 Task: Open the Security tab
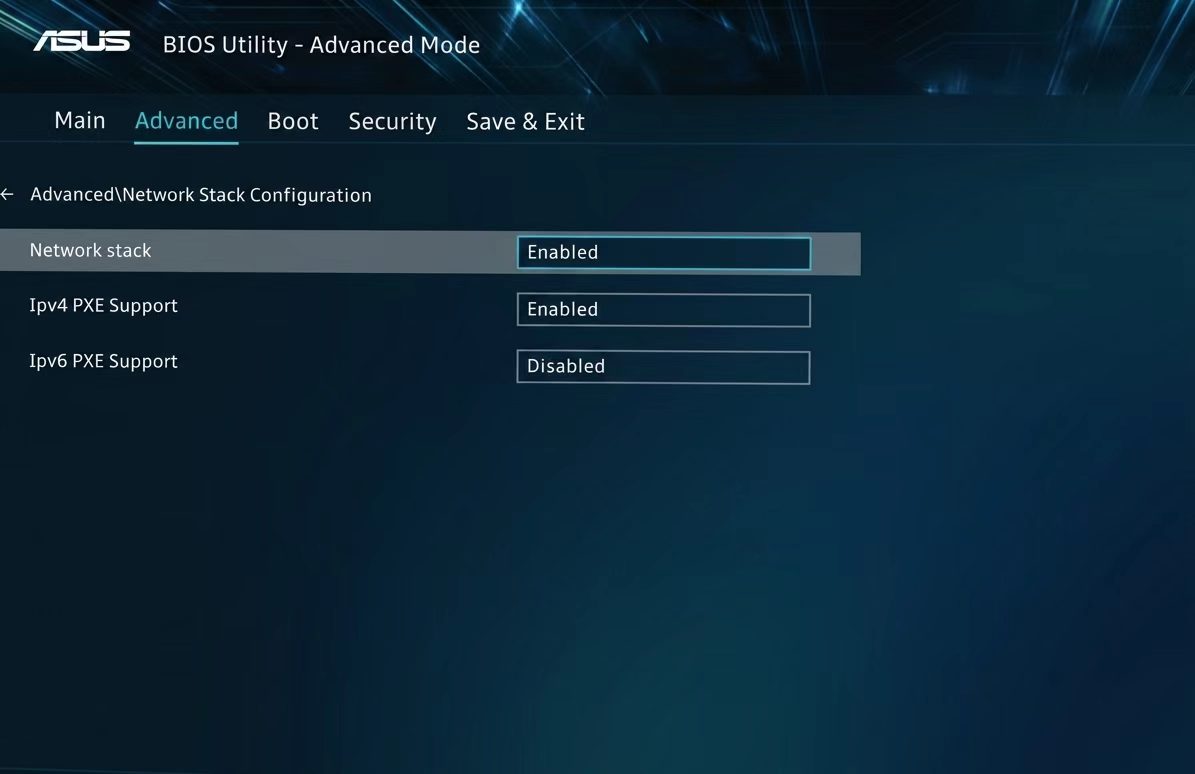(x=392, y=122)
